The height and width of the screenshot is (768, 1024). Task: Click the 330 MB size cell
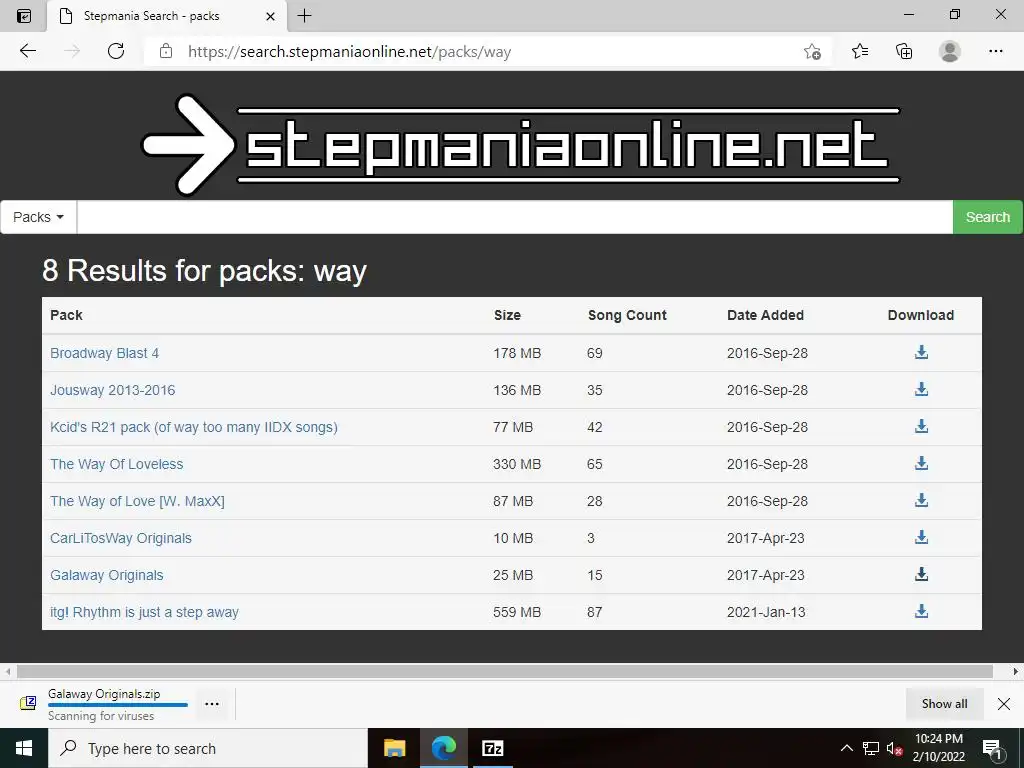(x=517, y=464)
